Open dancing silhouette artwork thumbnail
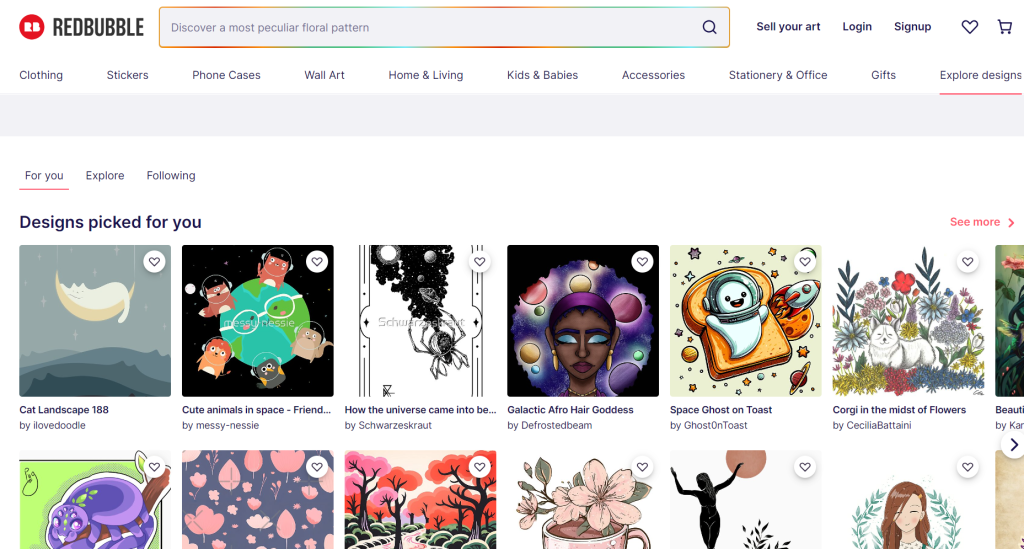 (x=746, y=499)
